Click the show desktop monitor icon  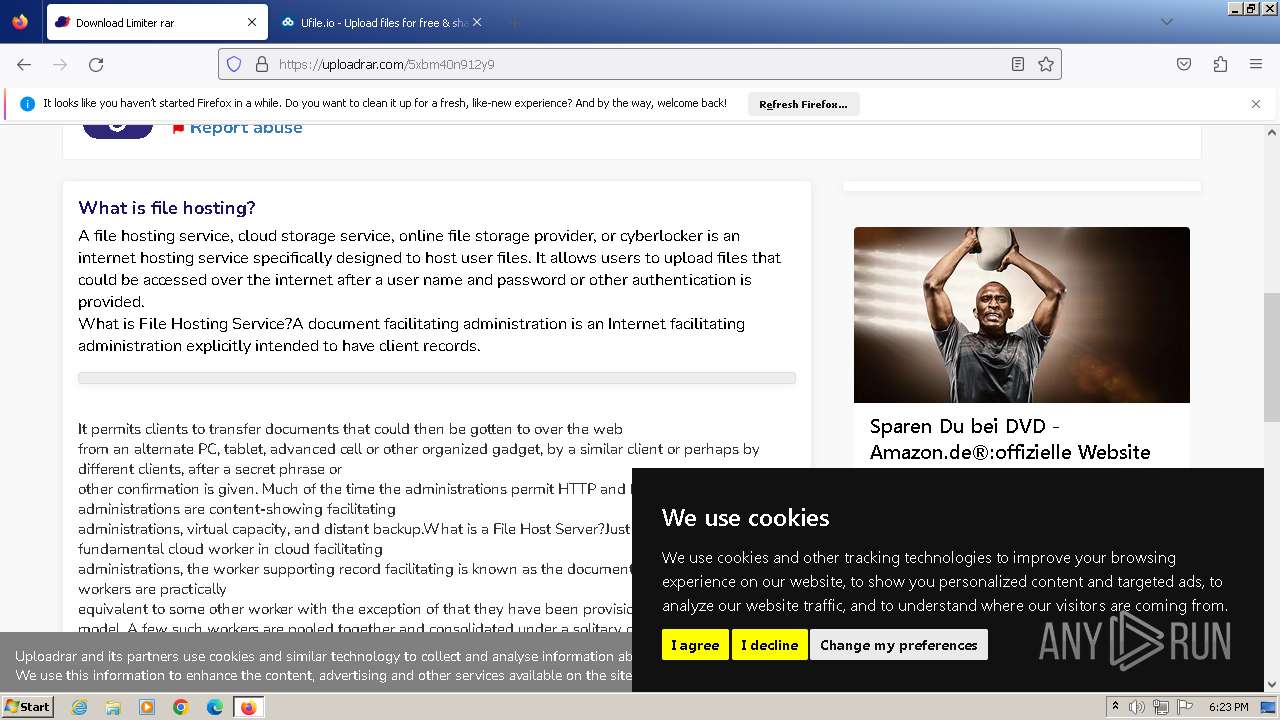(1268, 707)
